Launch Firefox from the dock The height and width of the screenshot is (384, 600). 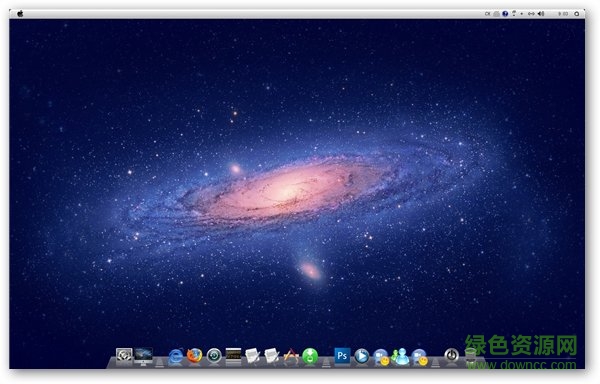pyautogui.click(x=195, y=356)
